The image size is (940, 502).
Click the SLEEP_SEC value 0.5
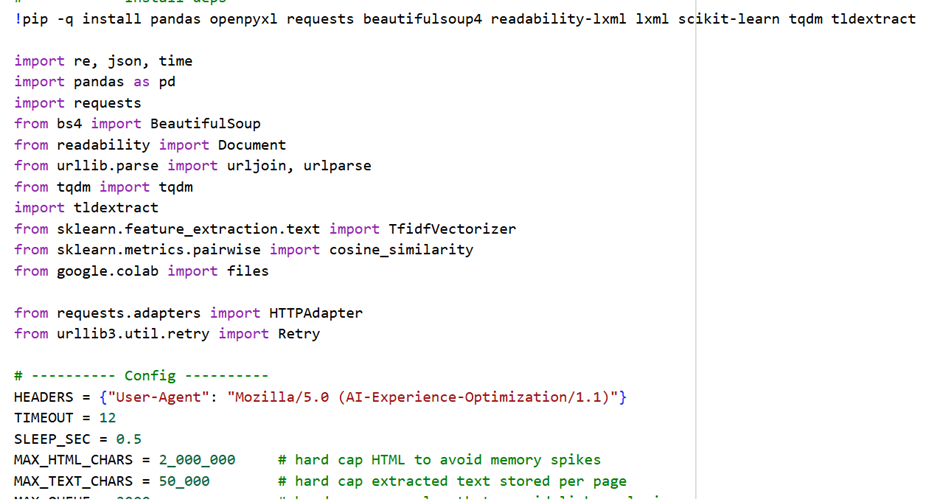point(128,439)
